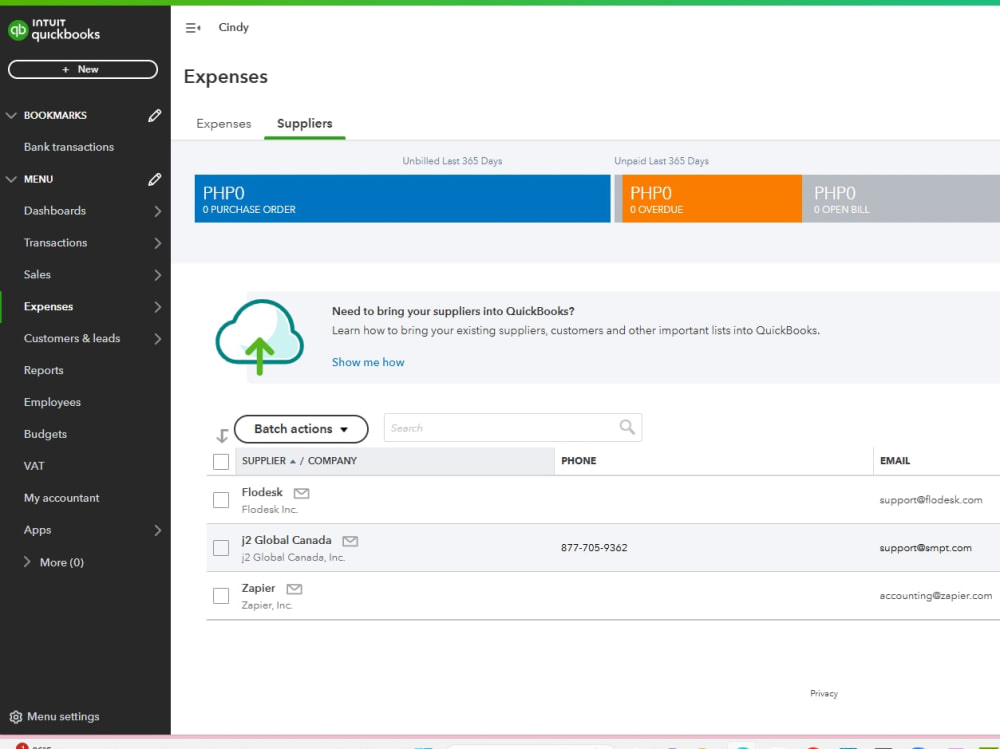Open the Zapier supplier
This screenshot has width=1000, height=749.
coord(258,588)
